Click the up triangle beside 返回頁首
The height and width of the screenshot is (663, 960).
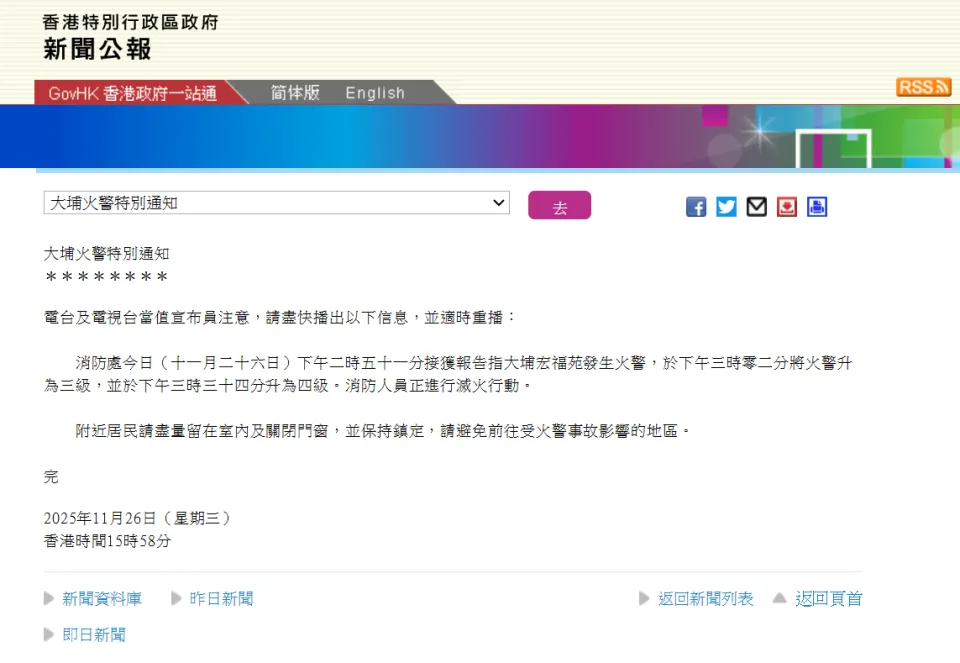pos(779,599)
